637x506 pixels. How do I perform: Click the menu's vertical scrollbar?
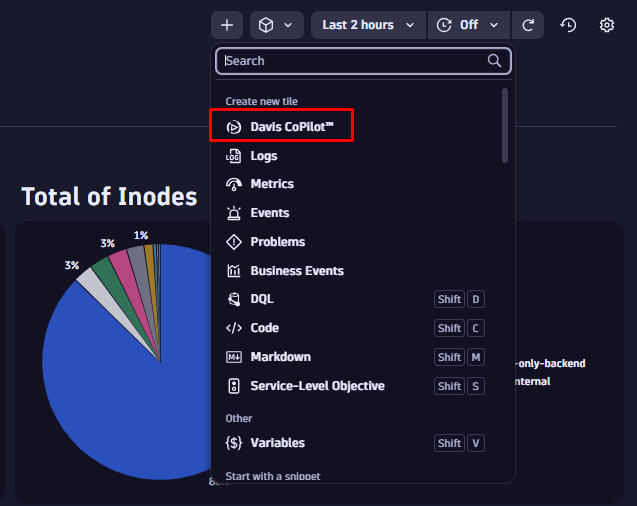pos(505,125)
